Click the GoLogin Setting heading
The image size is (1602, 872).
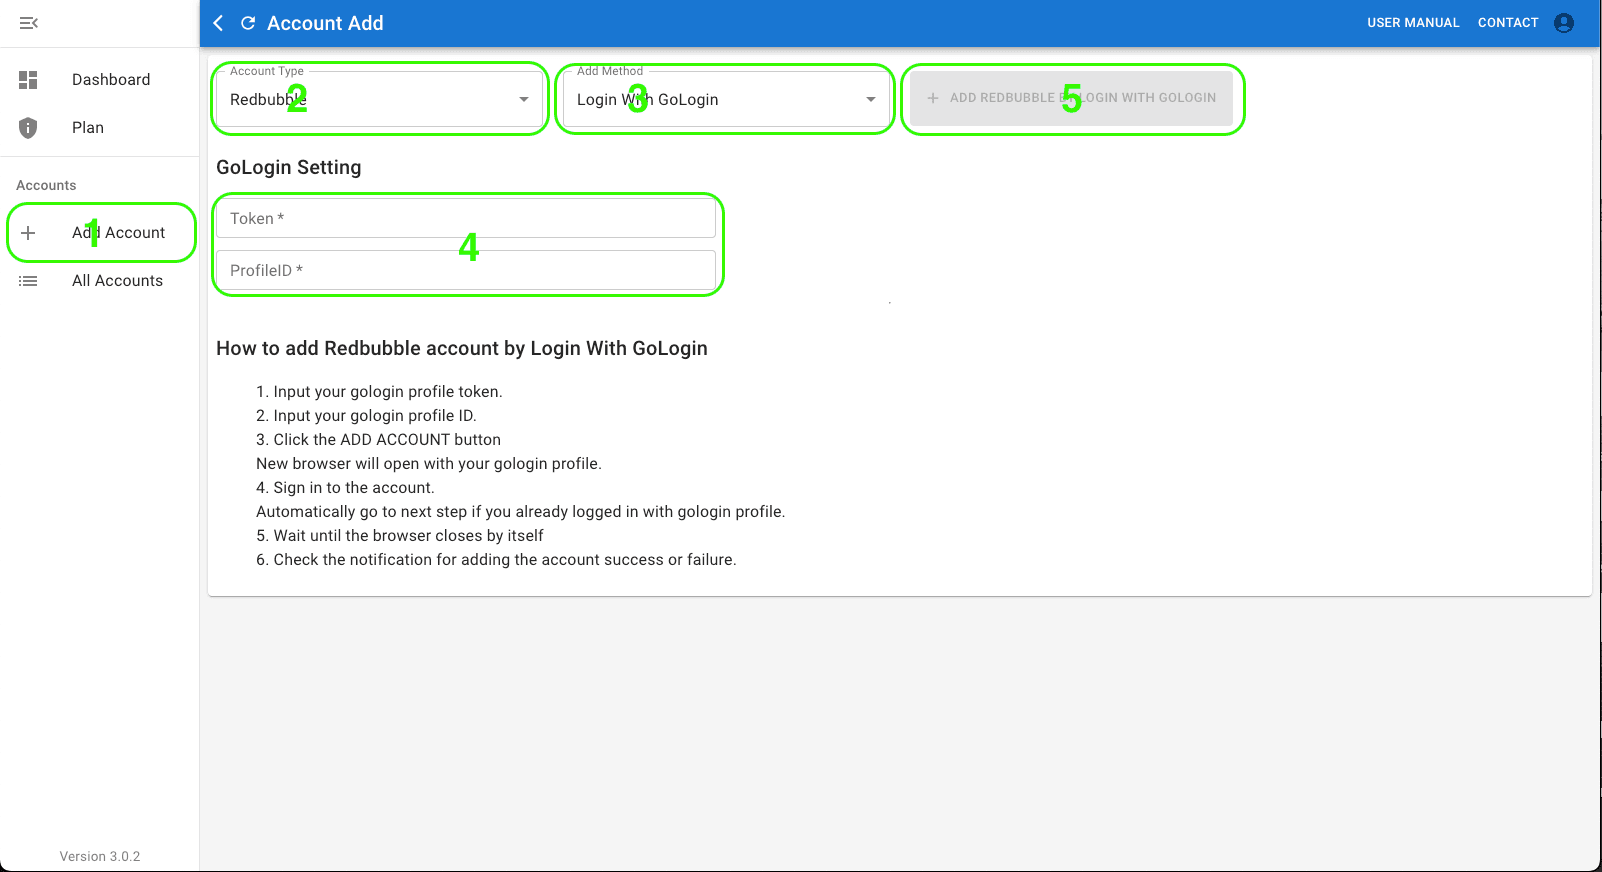289,168
